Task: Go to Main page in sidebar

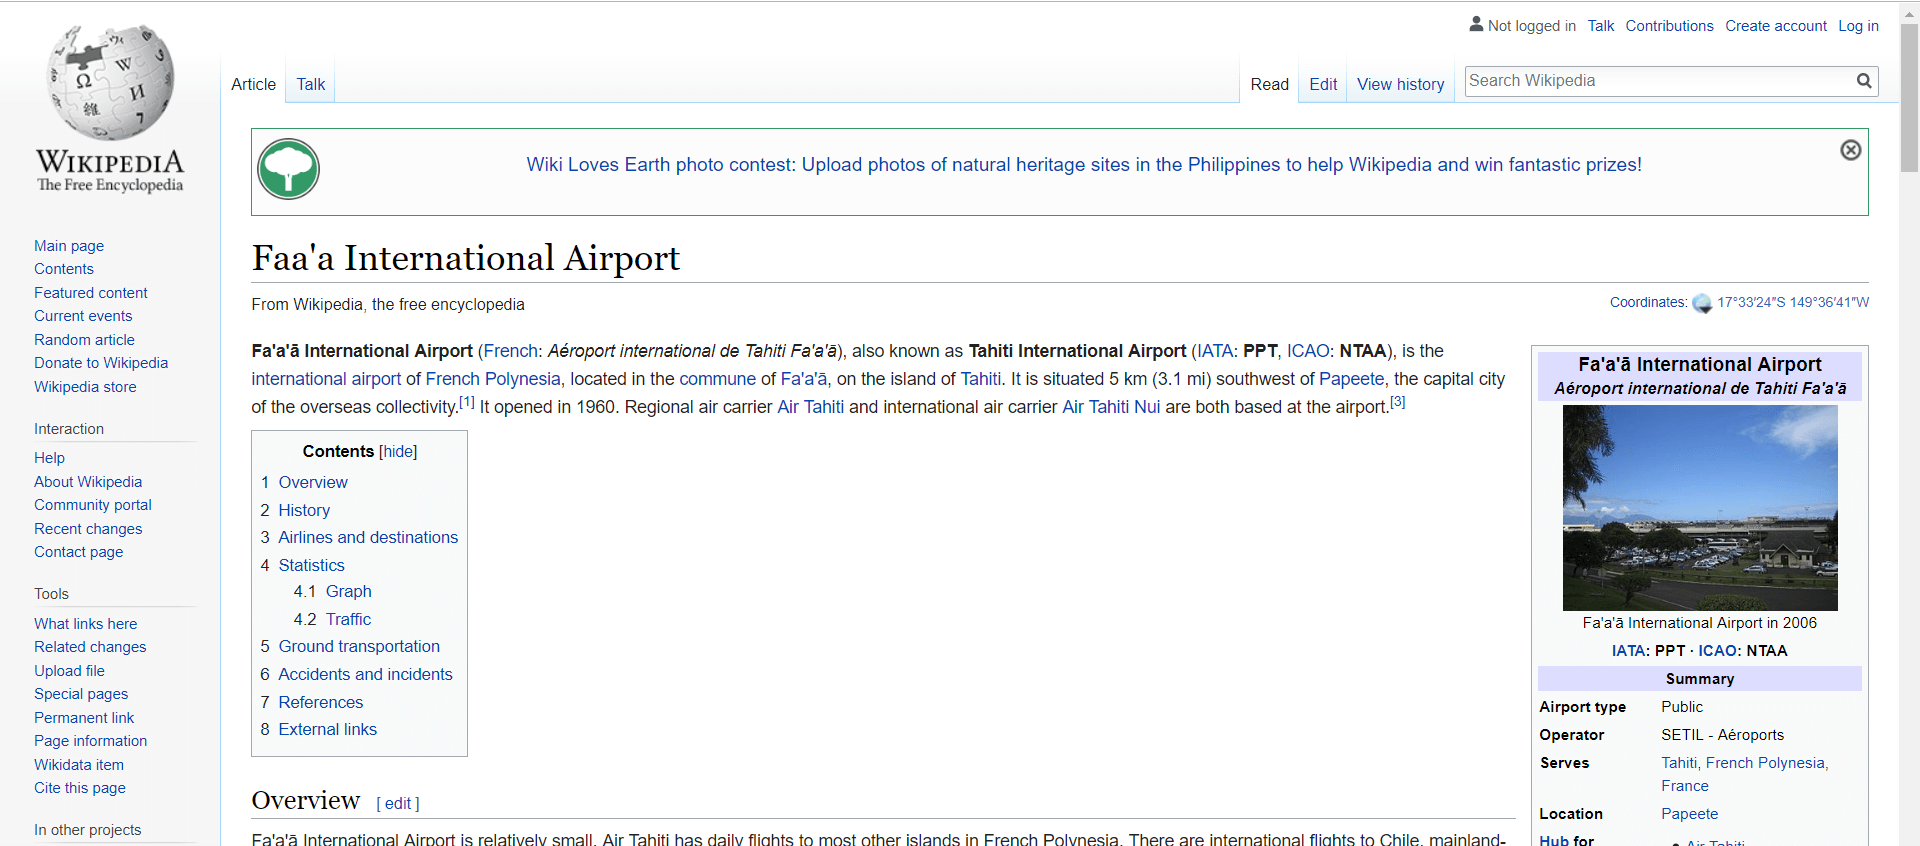Action: [x=69, y=246]
